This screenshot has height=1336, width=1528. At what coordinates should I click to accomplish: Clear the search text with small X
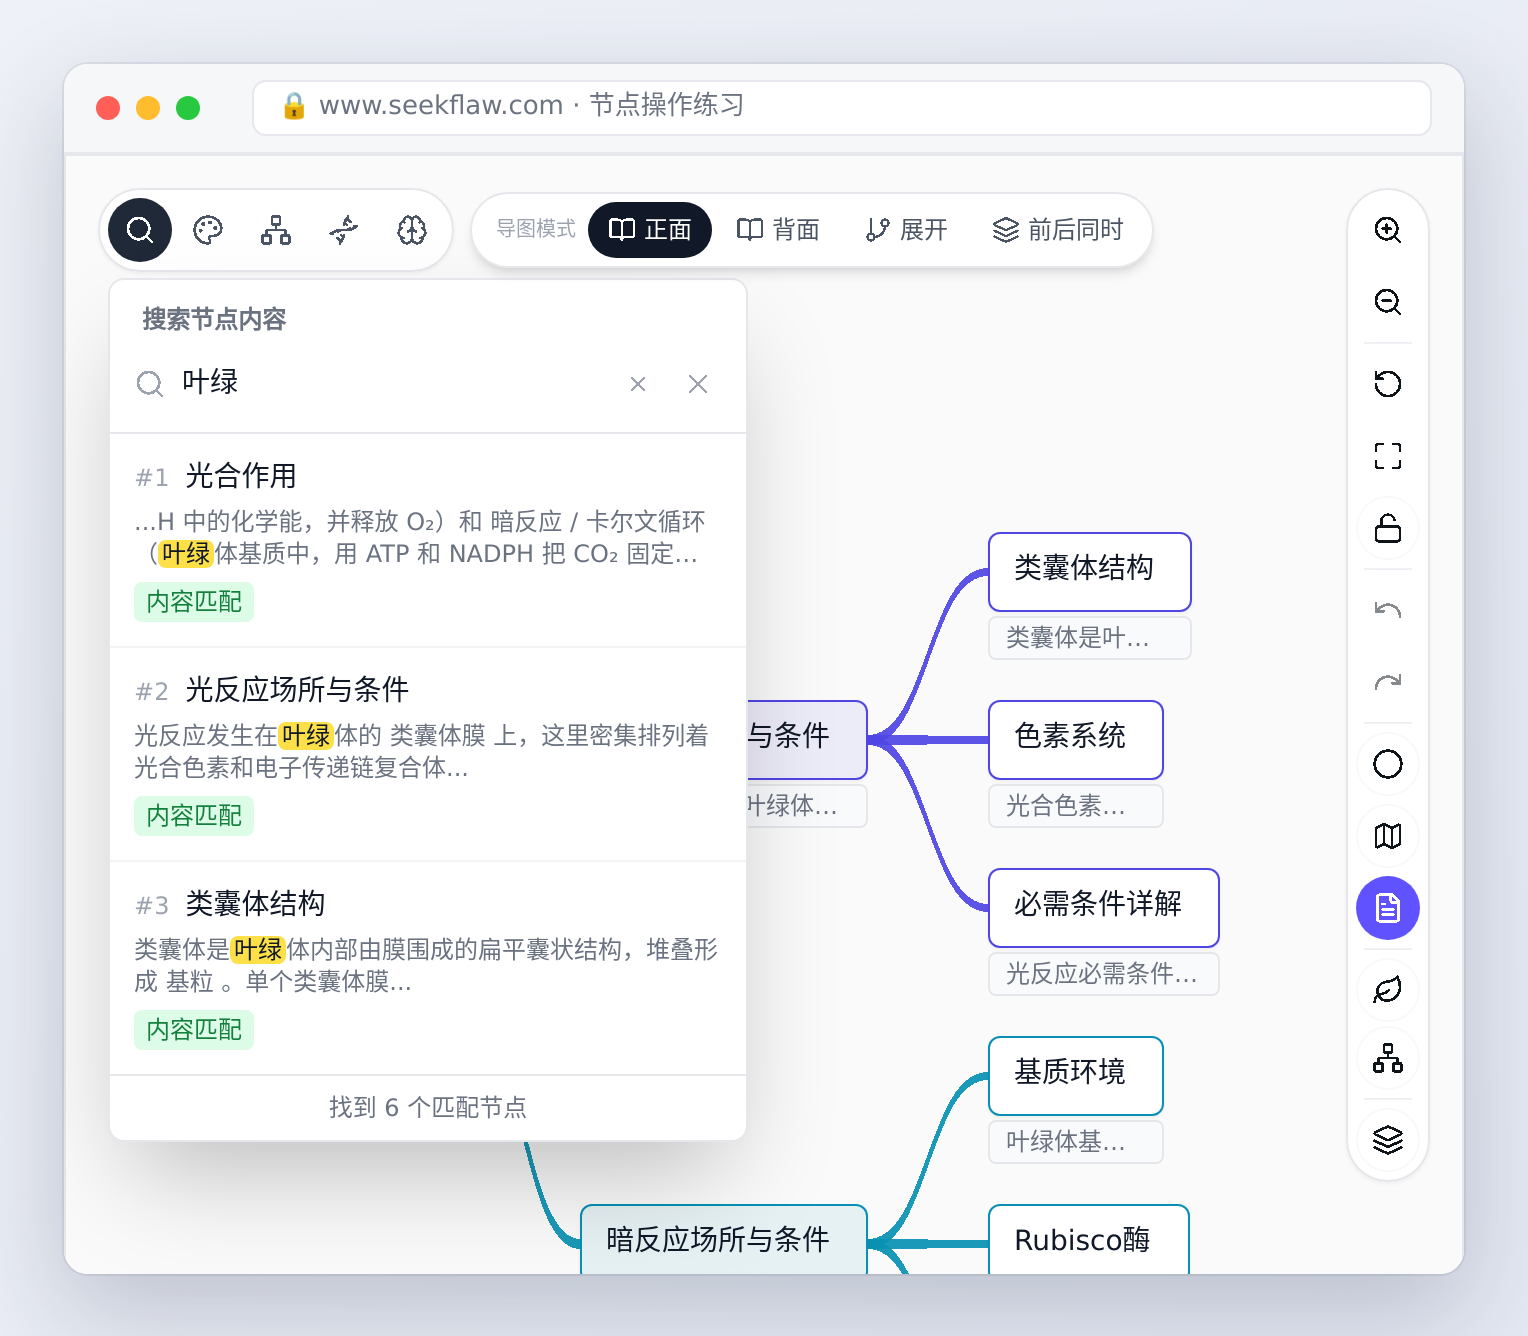point(638,384)
